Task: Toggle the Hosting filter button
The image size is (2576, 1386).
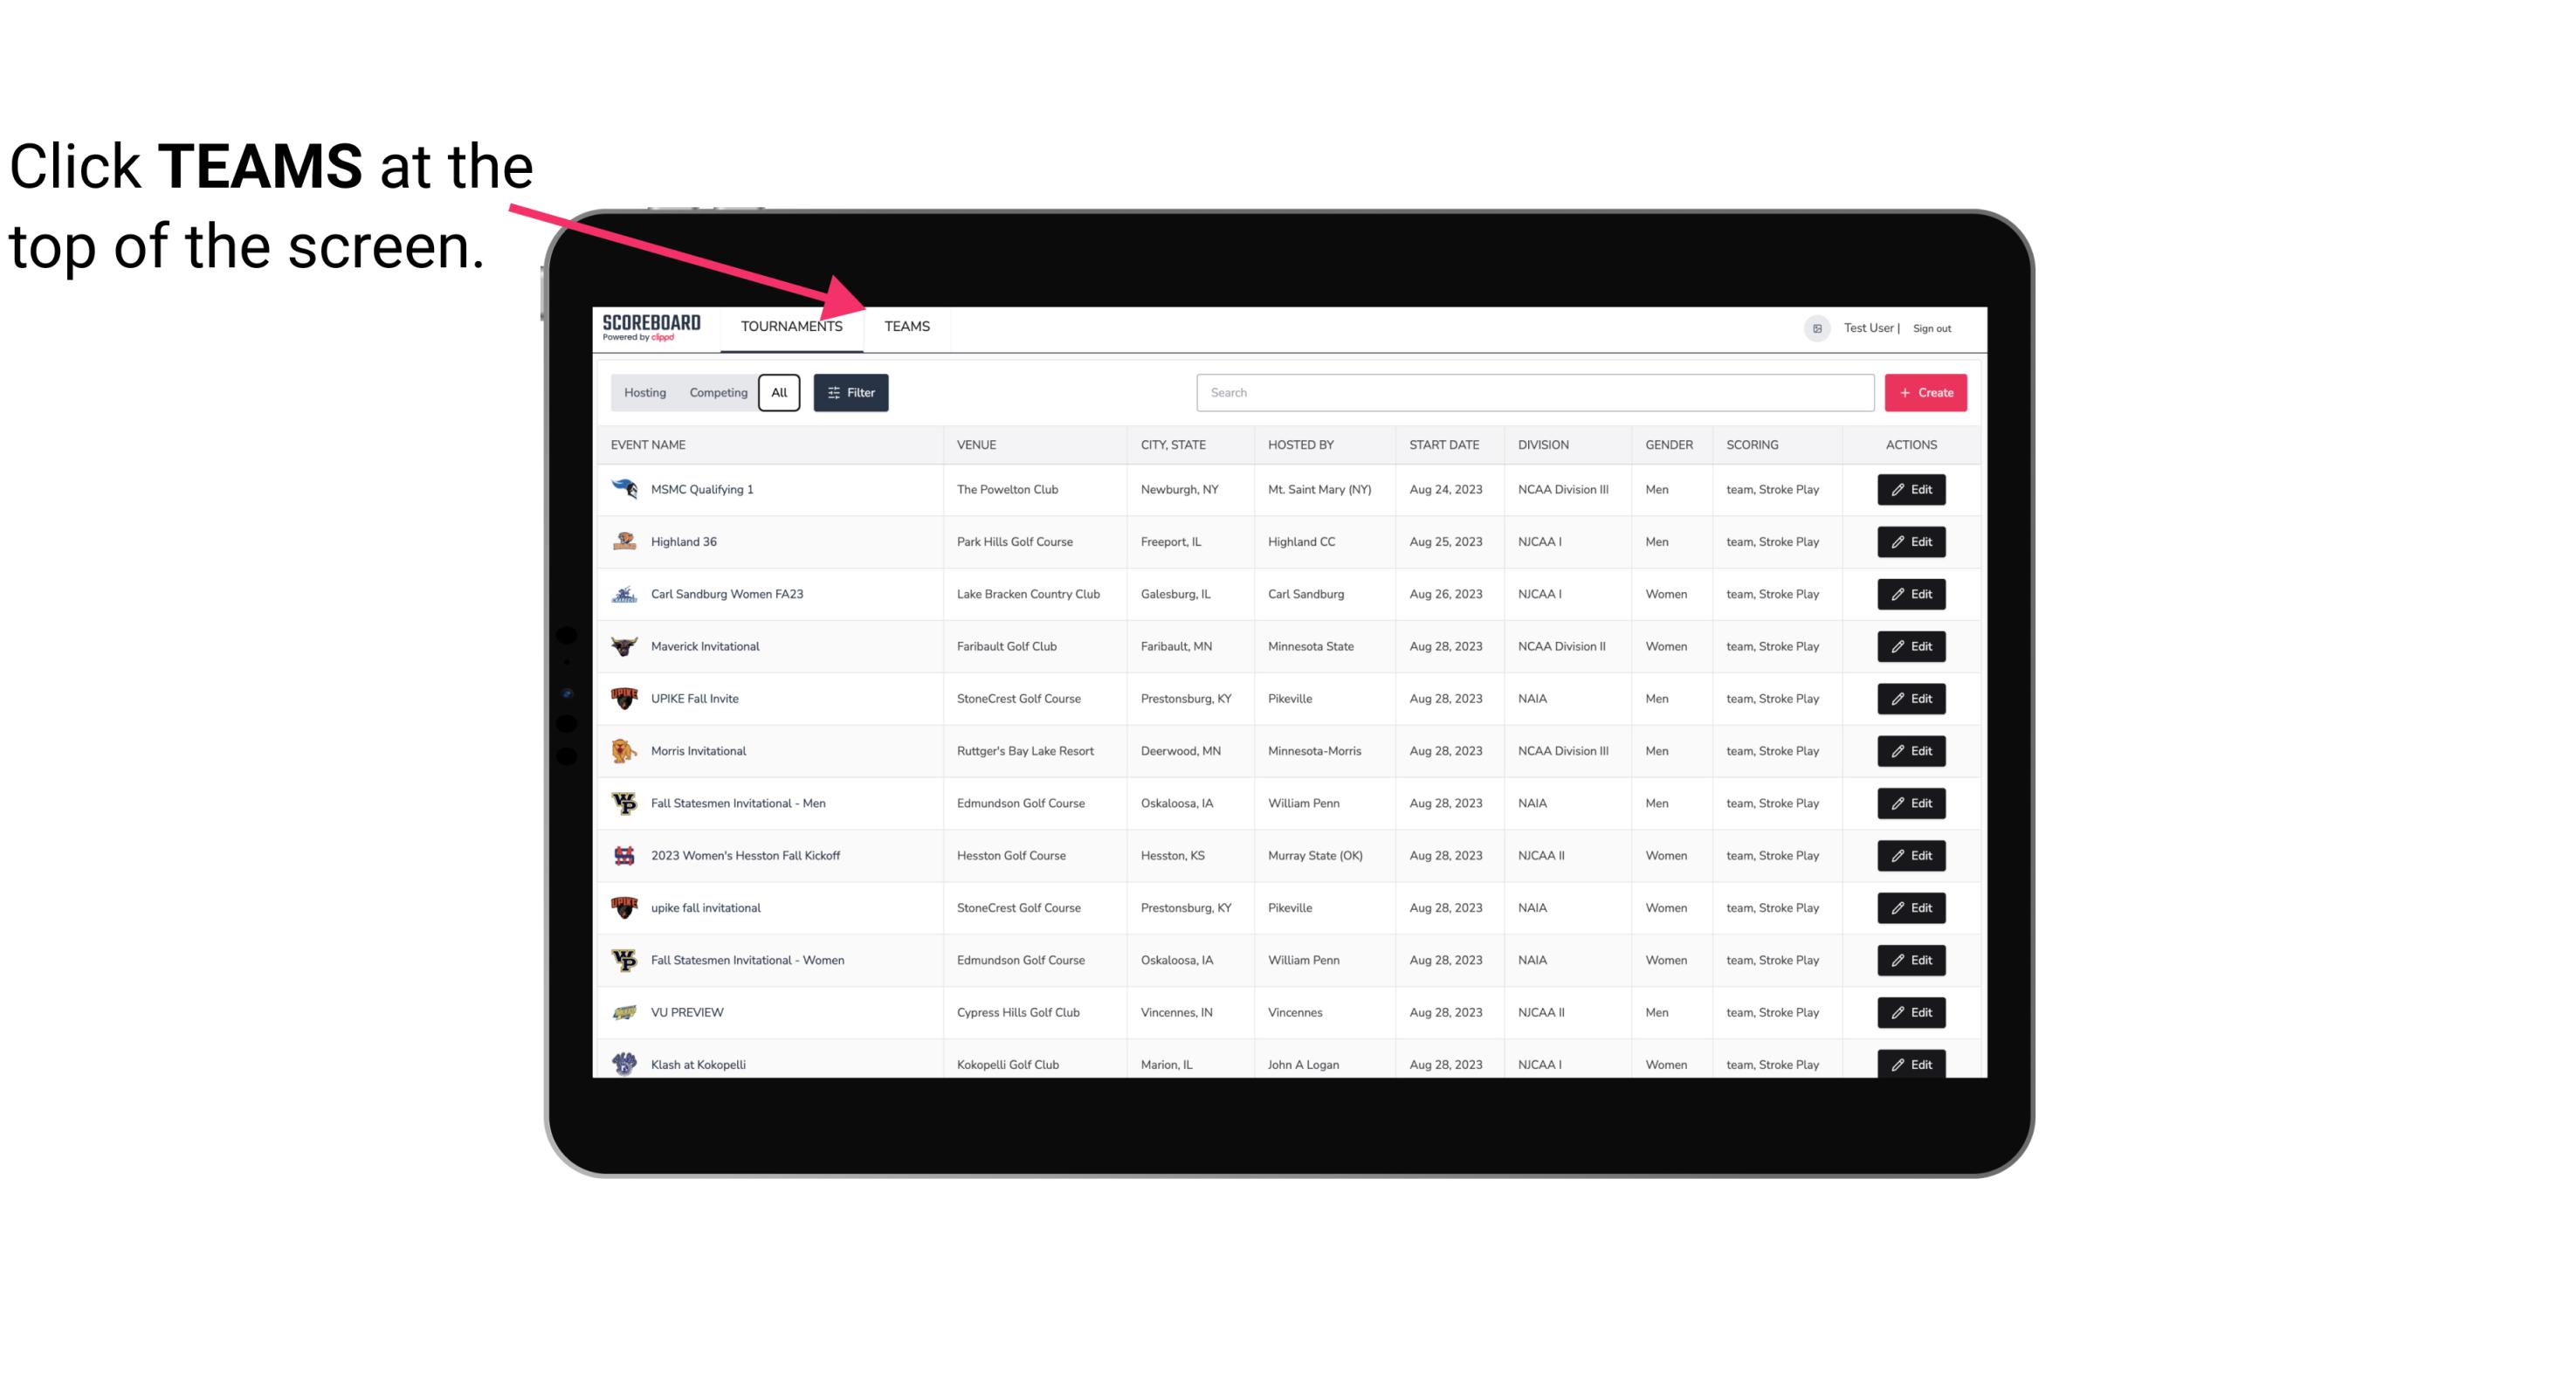Action: (644, 393)
